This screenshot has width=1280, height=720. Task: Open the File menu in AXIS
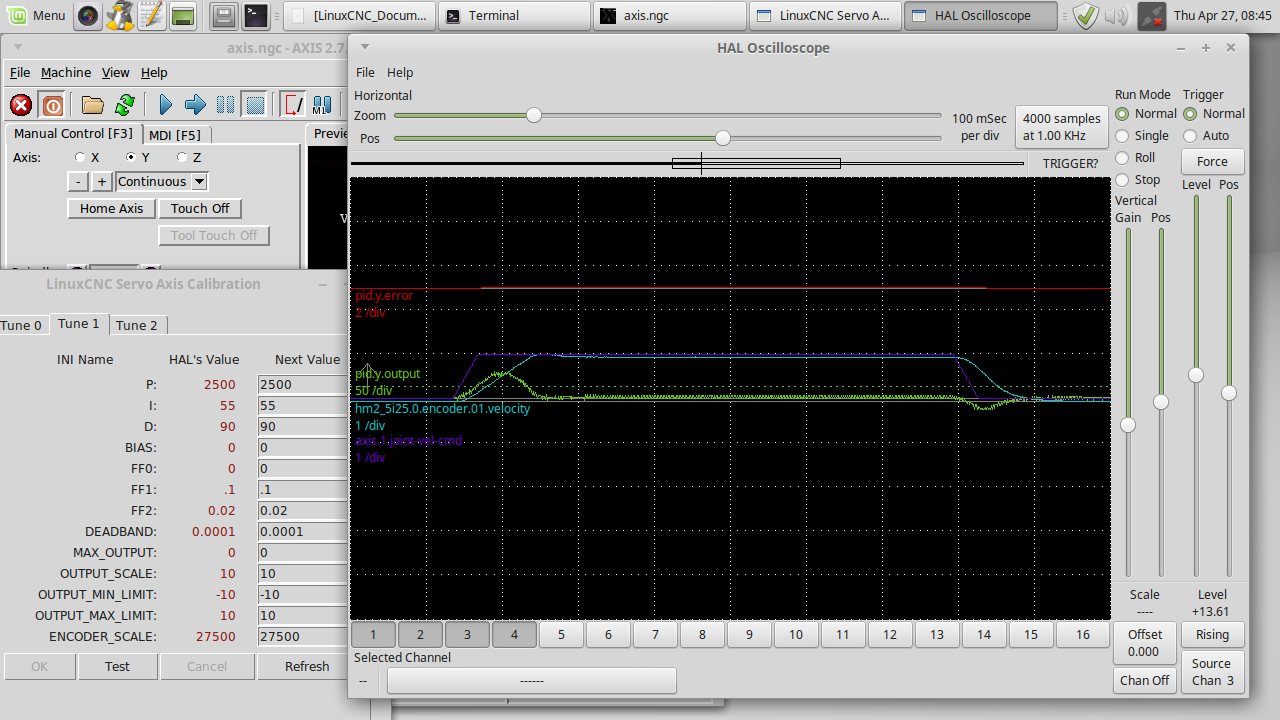[20, 73]
